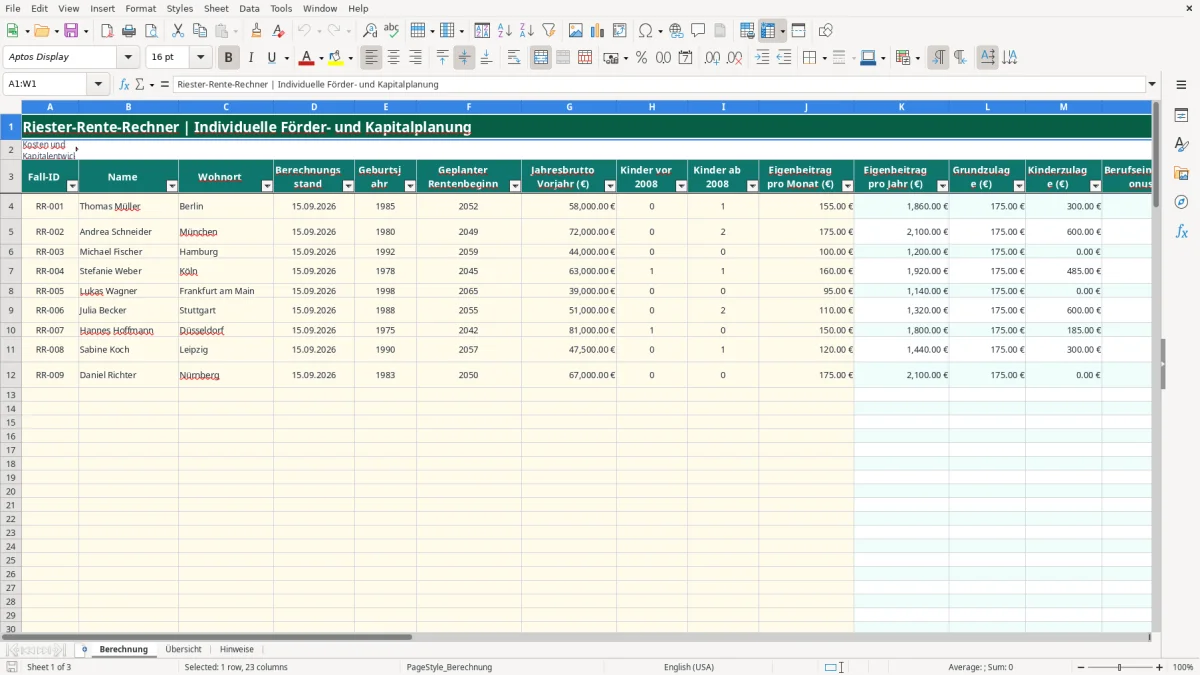Click the Cut scissors icon
The width and height of the screenshot is (1200, 675).
[x=178, y=31]
